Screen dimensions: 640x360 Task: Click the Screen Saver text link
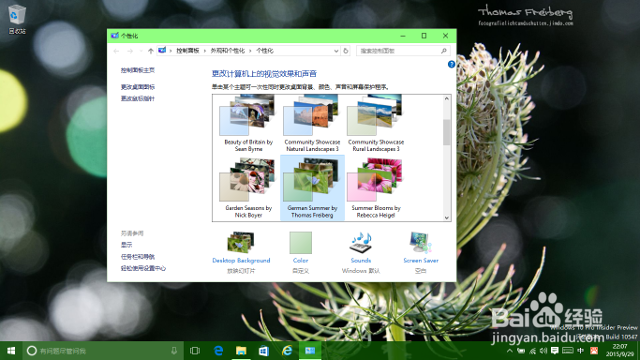coord(421,260)
